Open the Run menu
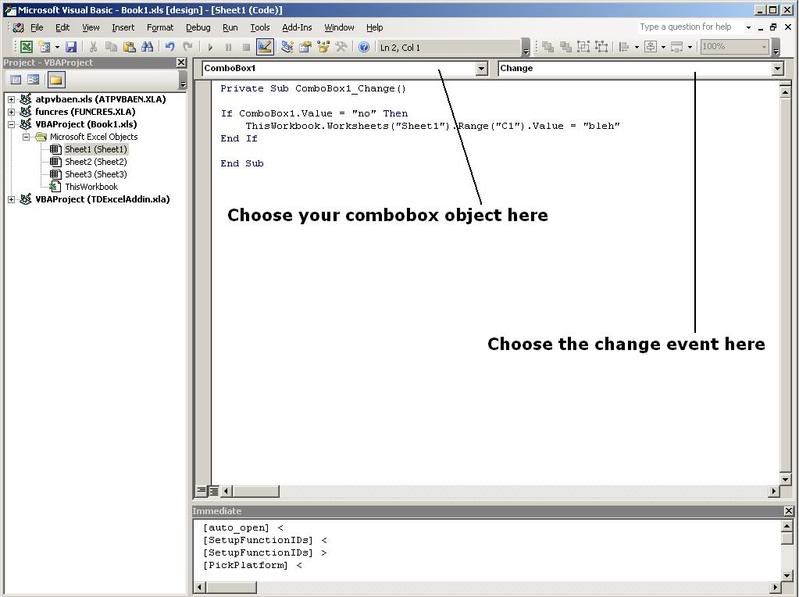Viewport: 799px width, 597px height. (230, 28)
